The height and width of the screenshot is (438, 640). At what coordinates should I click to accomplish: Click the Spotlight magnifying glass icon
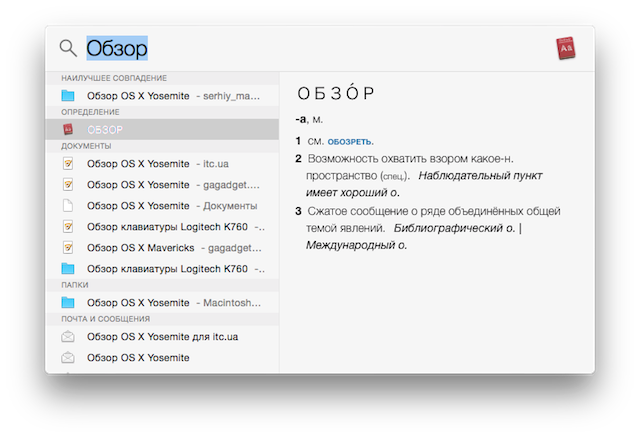(x=68, y=48)
